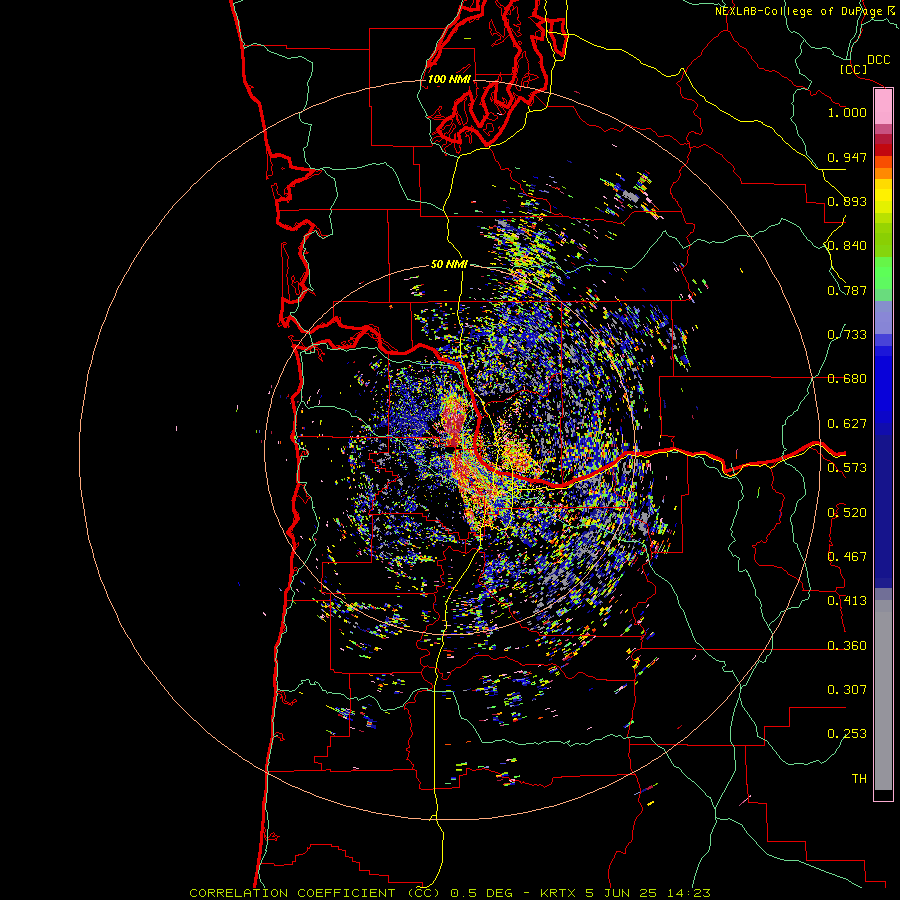Select the 0.733 scale value
The height and width of the screenshot is (900, 900).
click(x=847, y=335)
